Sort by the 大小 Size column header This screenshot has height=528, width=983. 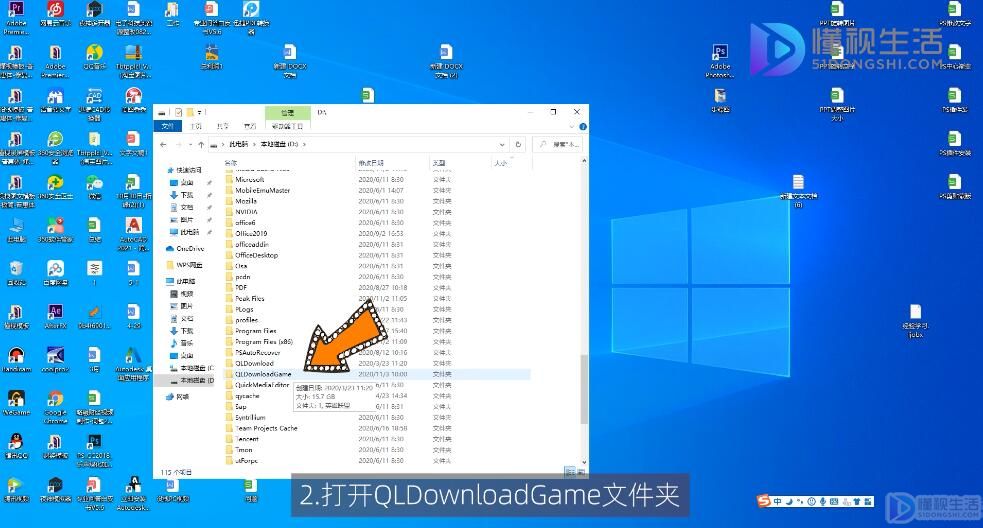pyautogui.click(x=500, y=163)
